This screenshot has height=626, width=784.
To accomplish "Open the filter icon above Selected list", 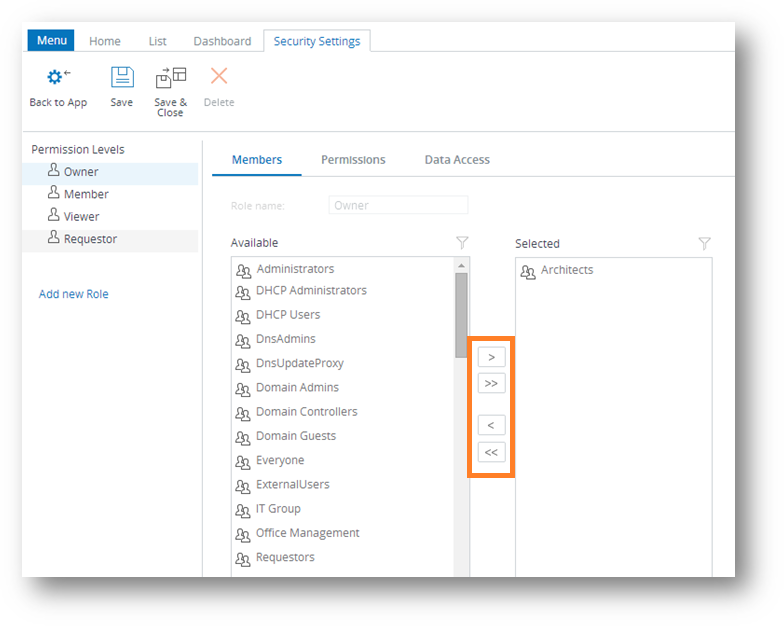I will (x=704, y=243).
